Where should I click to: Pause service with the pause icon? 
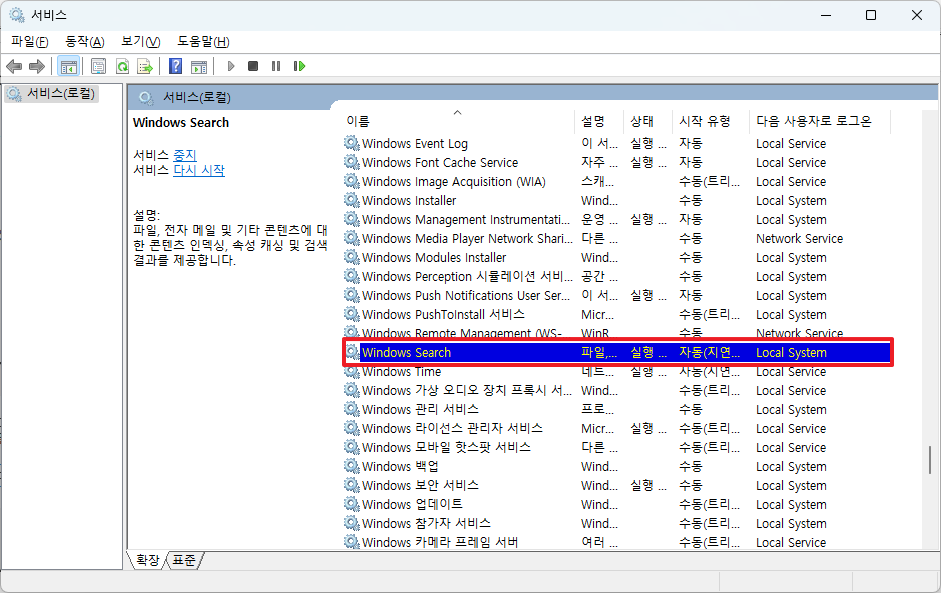(x=275, y=66)
